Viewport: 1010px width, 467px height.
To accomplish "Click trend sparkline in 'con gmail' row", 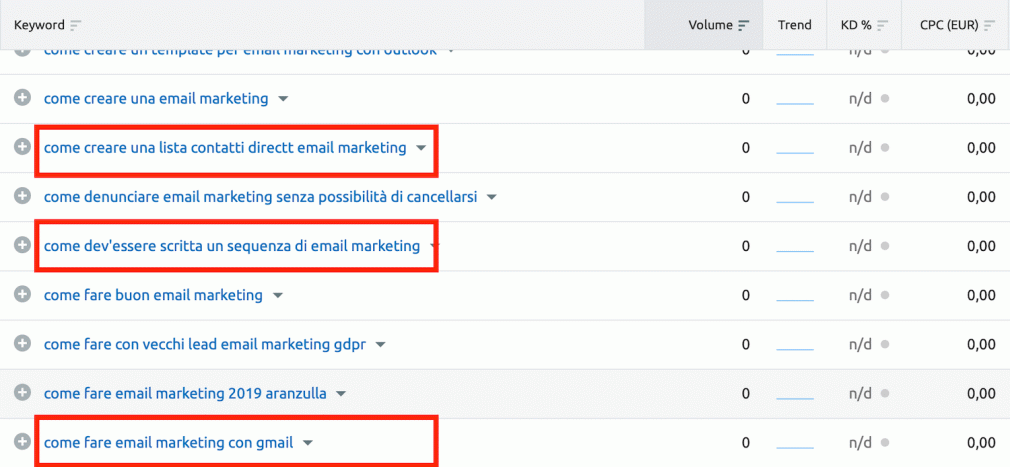I will point(795,447).
